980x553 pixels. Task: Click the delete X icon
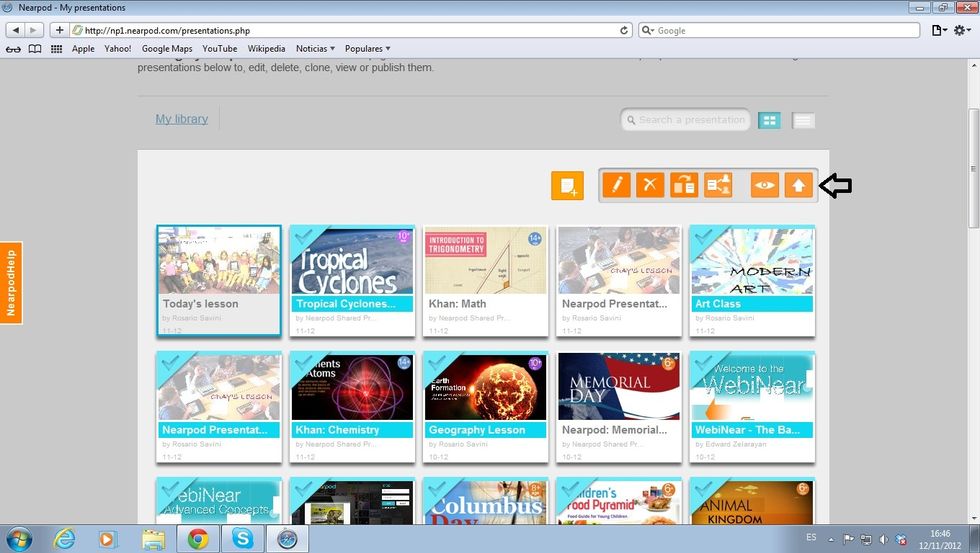tap(650, 185)
